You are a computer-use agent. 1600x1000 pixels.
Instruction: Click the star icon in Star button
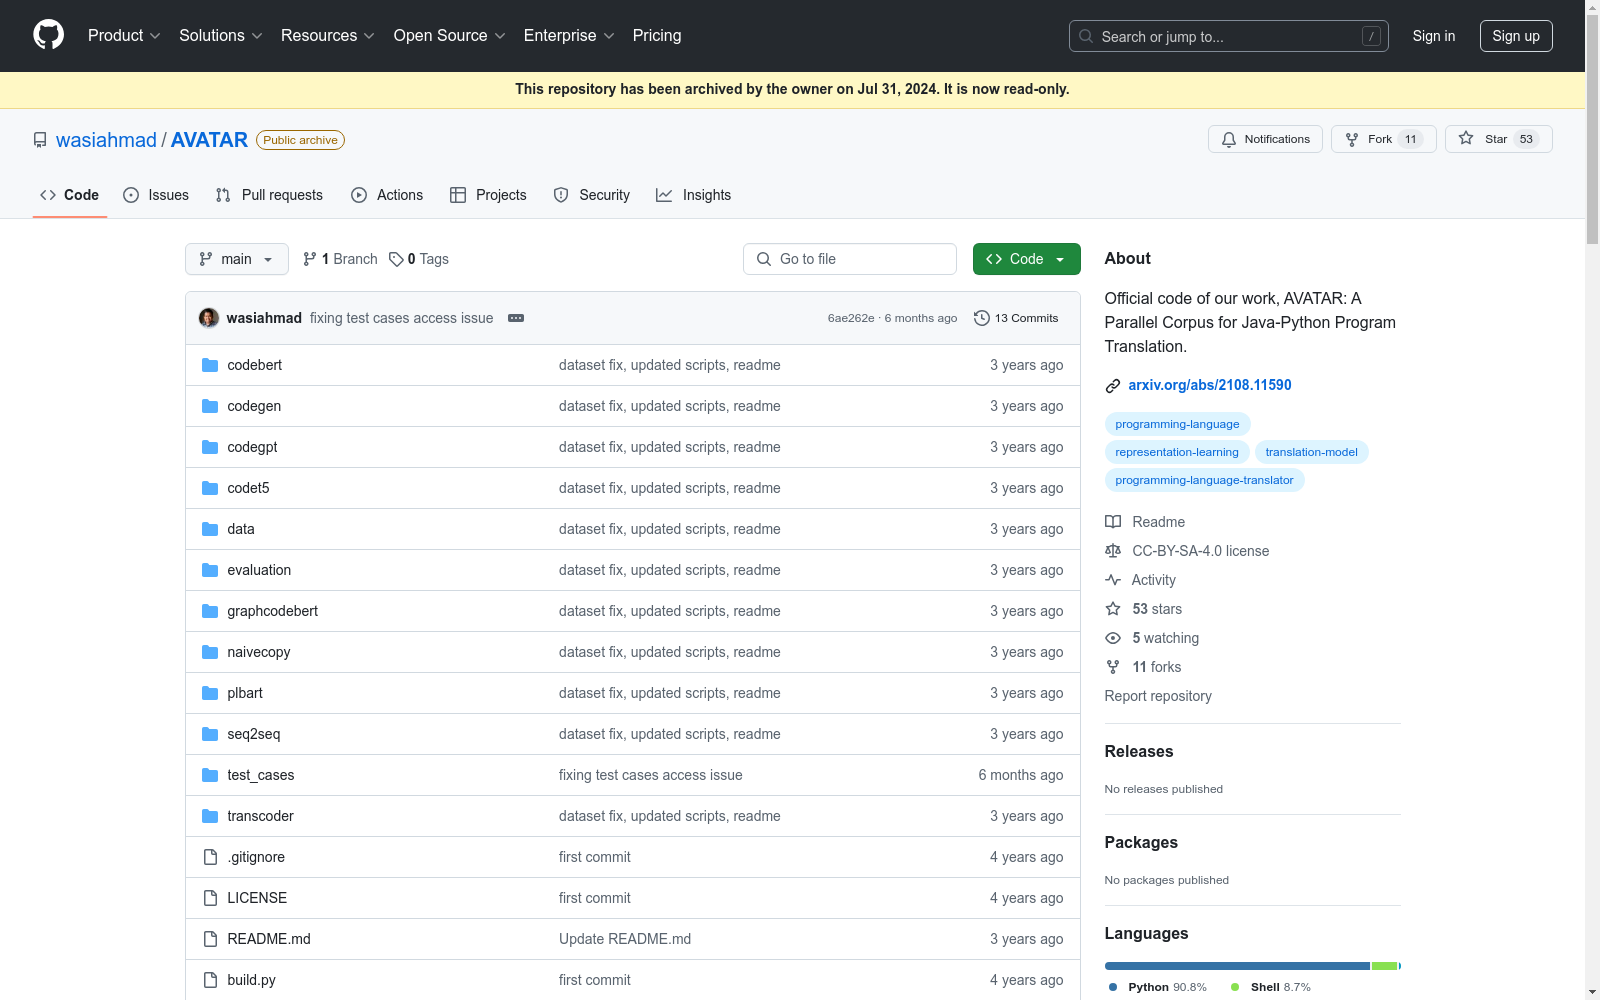point(1466,138)
